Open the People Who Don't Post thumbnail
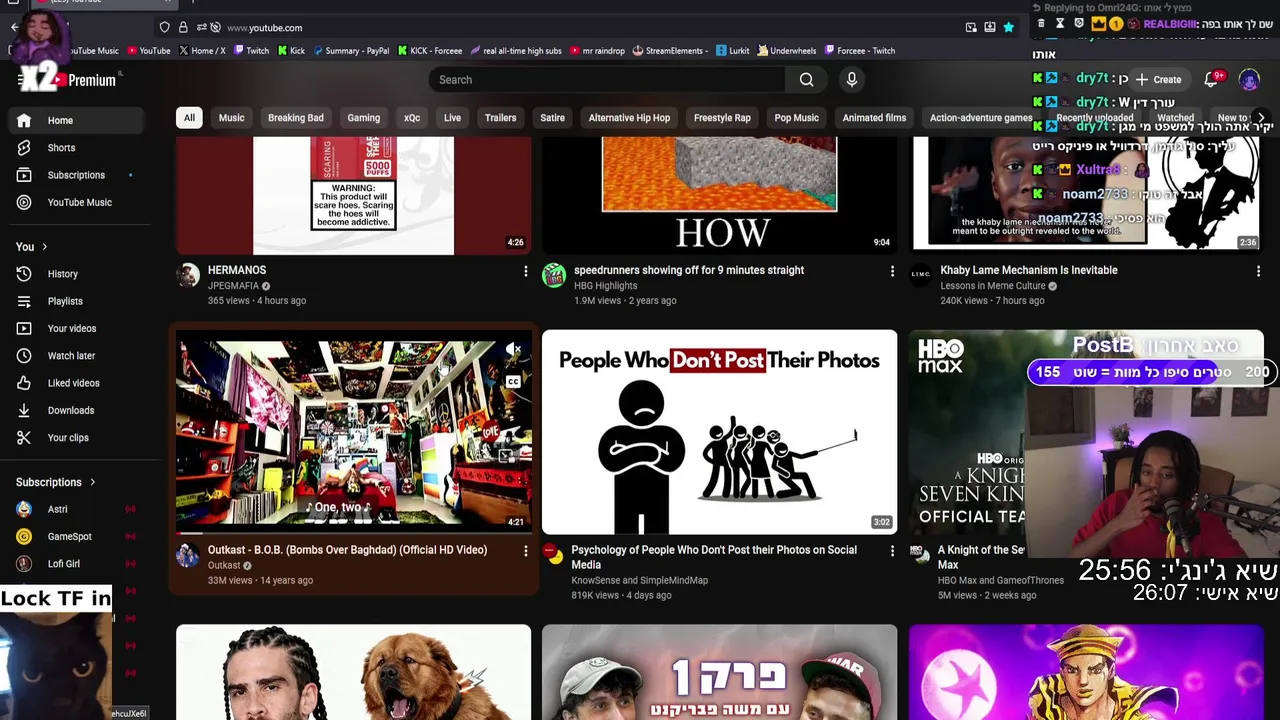This screenshot has height=720, width=1280. (x=720, y=432)
